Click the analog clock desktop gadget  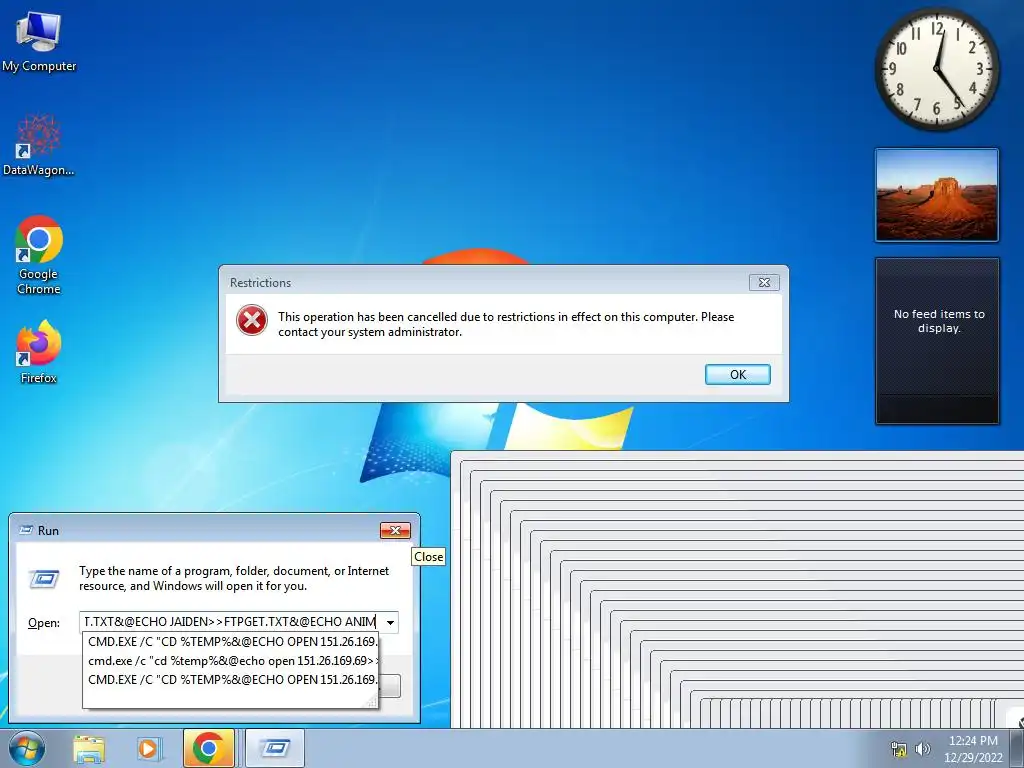(x=937, y=69)
